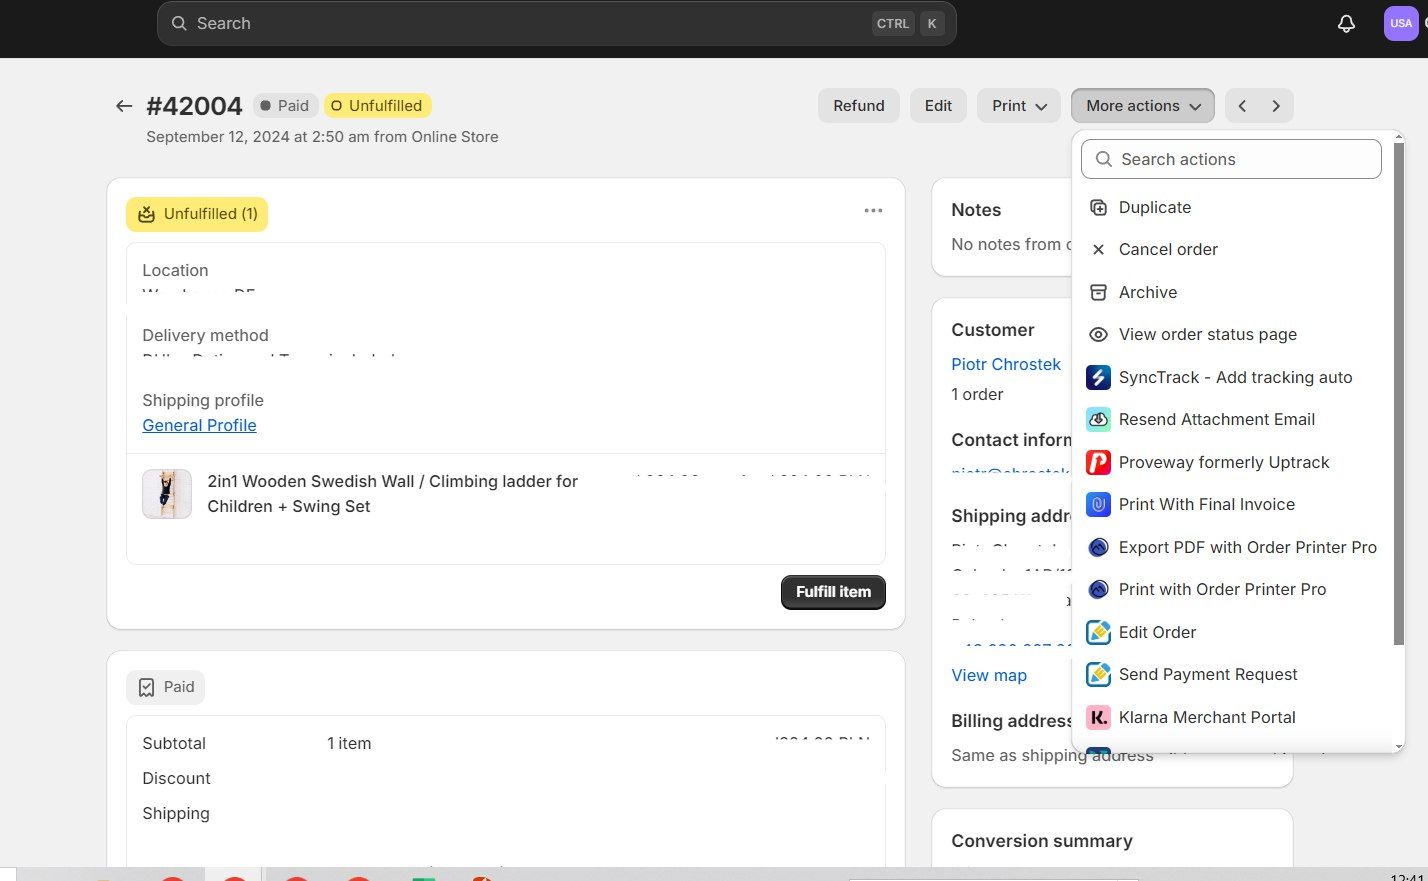
Task: Go to the next order
Action: (x=1276, y=106)
